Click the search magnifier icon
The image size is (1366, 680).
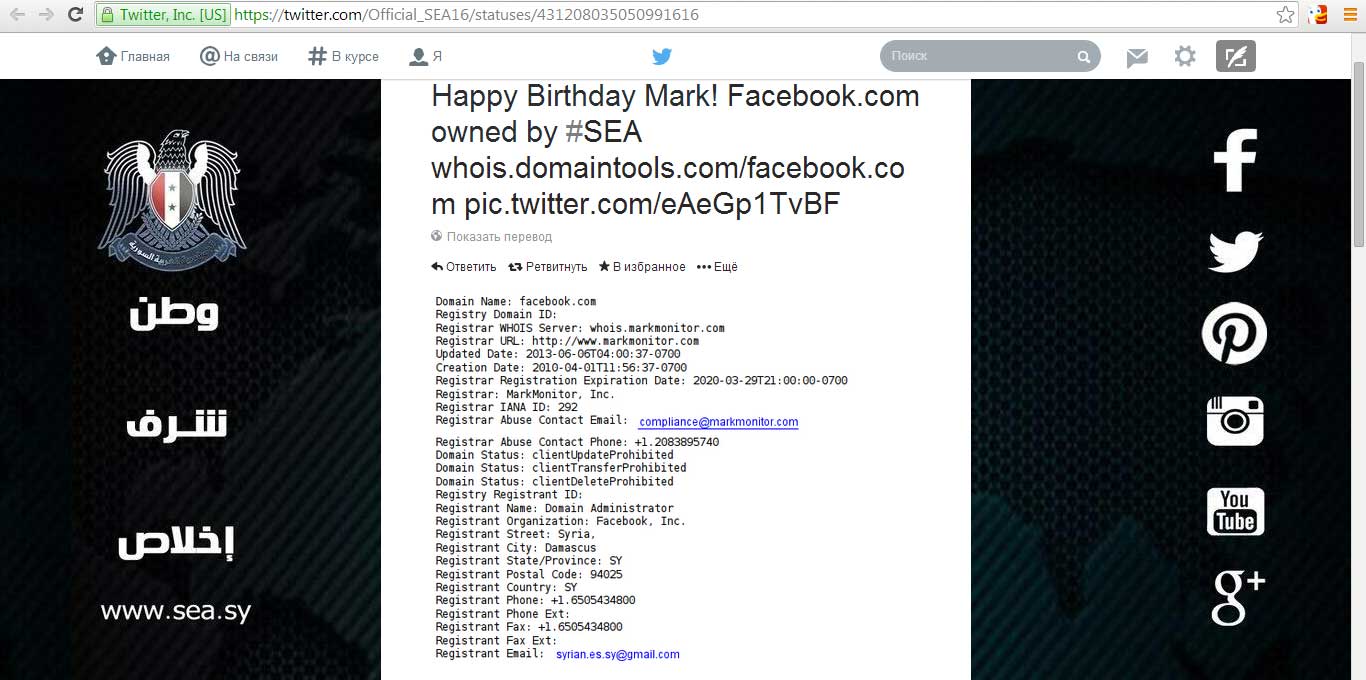1083,57
